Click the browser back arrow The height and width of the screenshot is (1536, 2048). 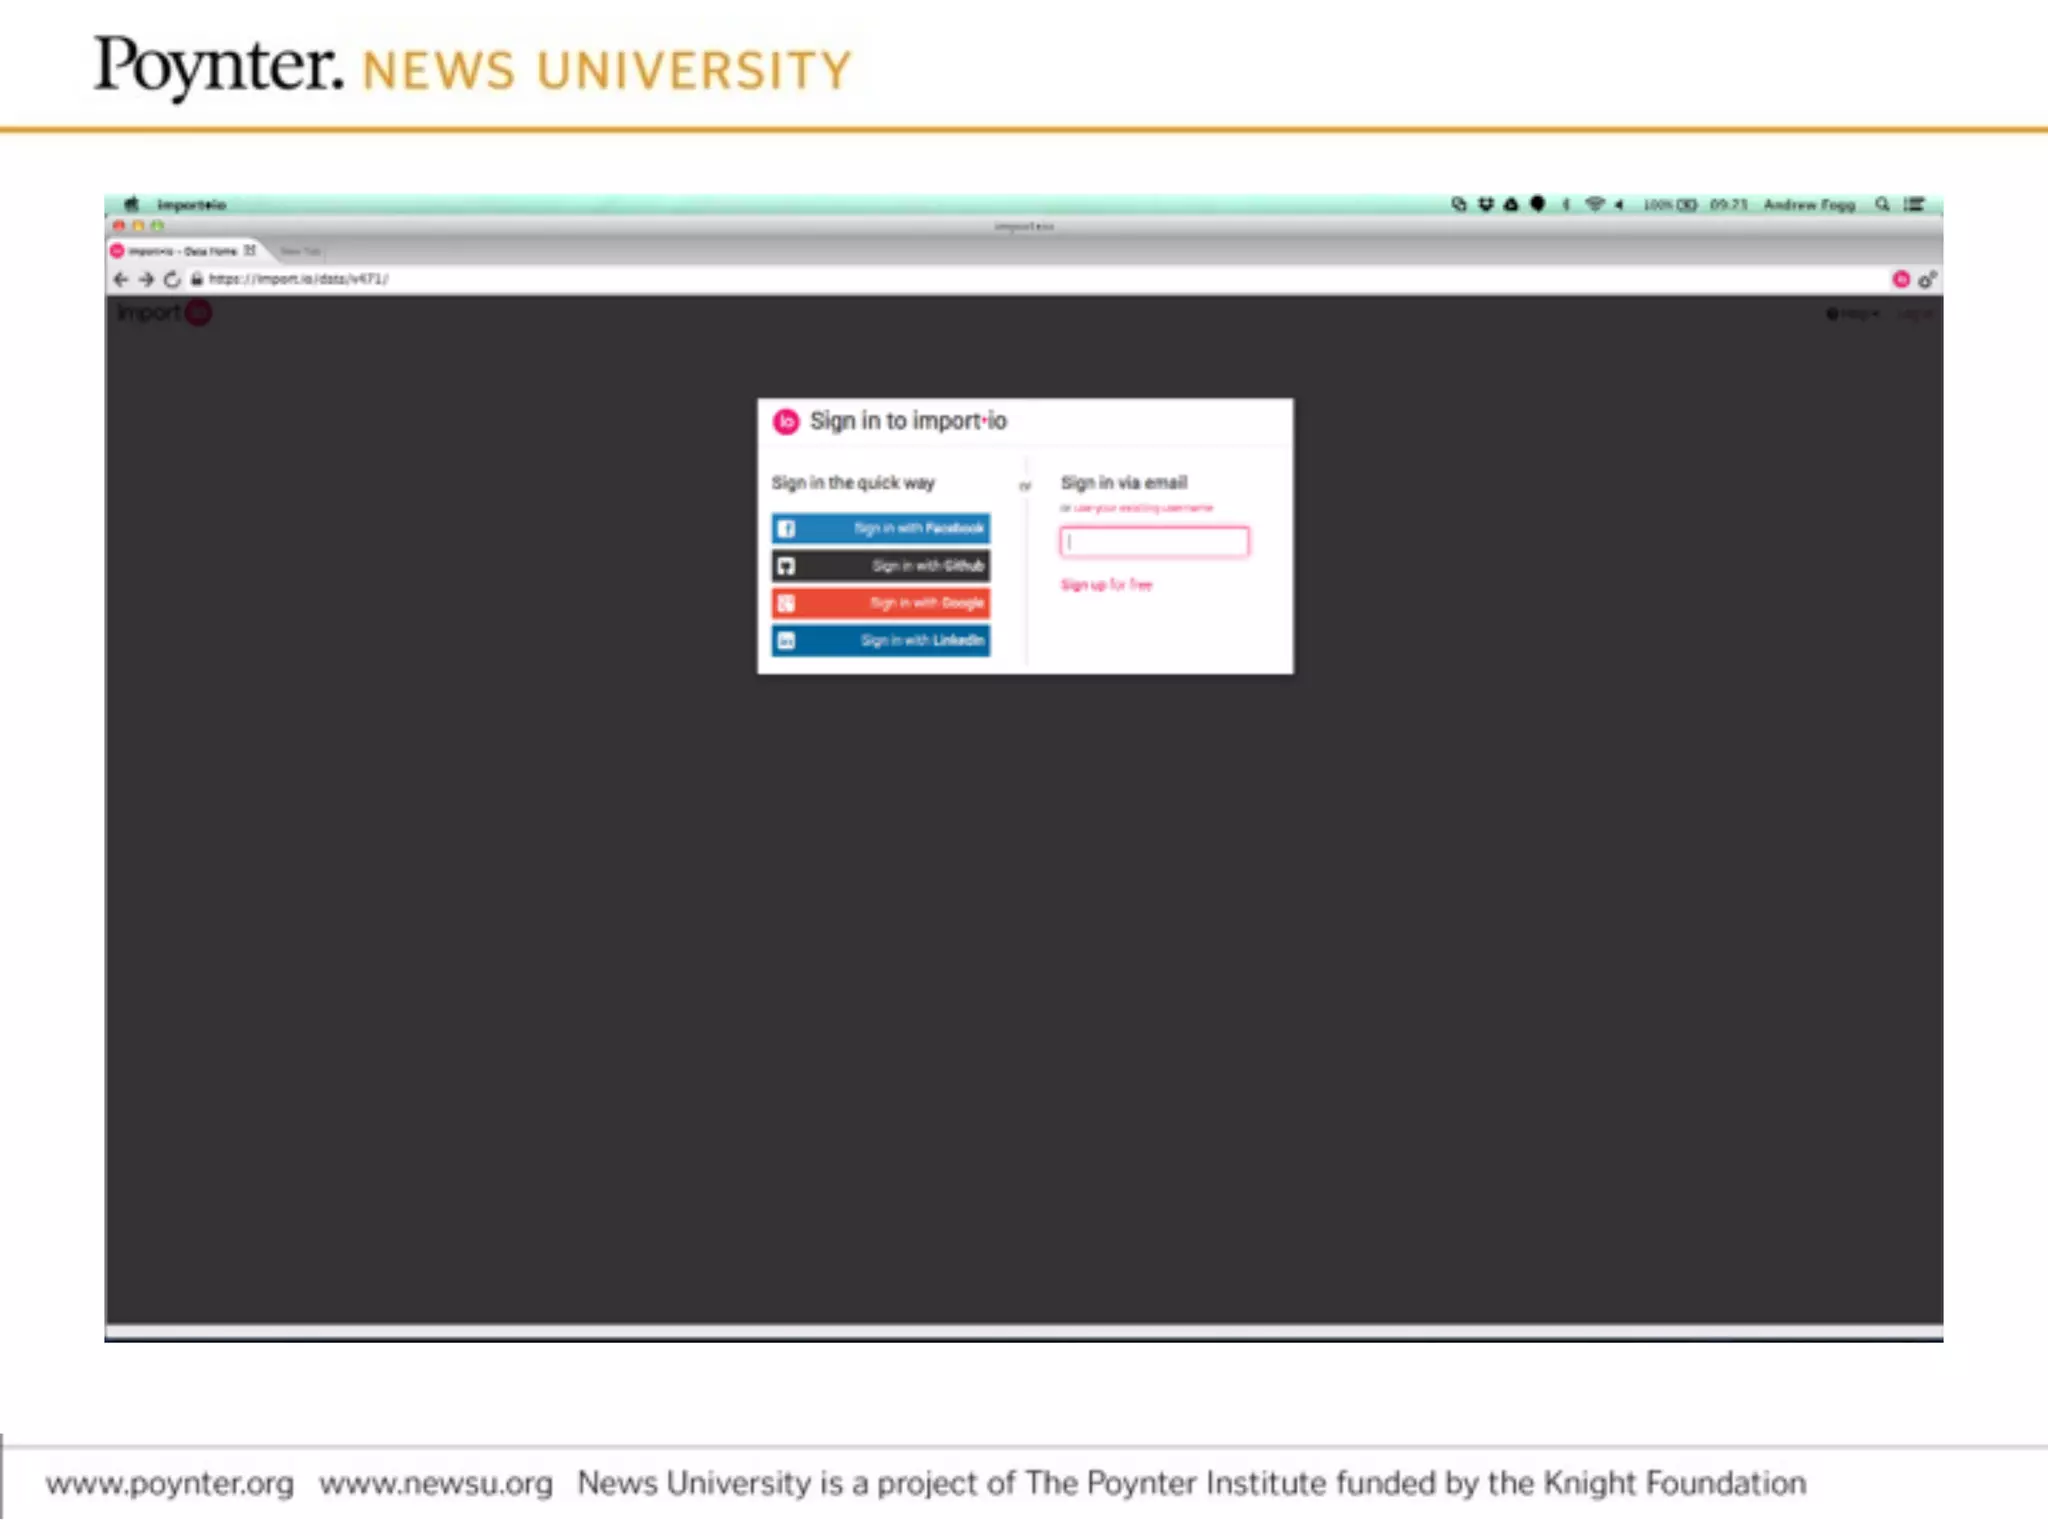121,279
